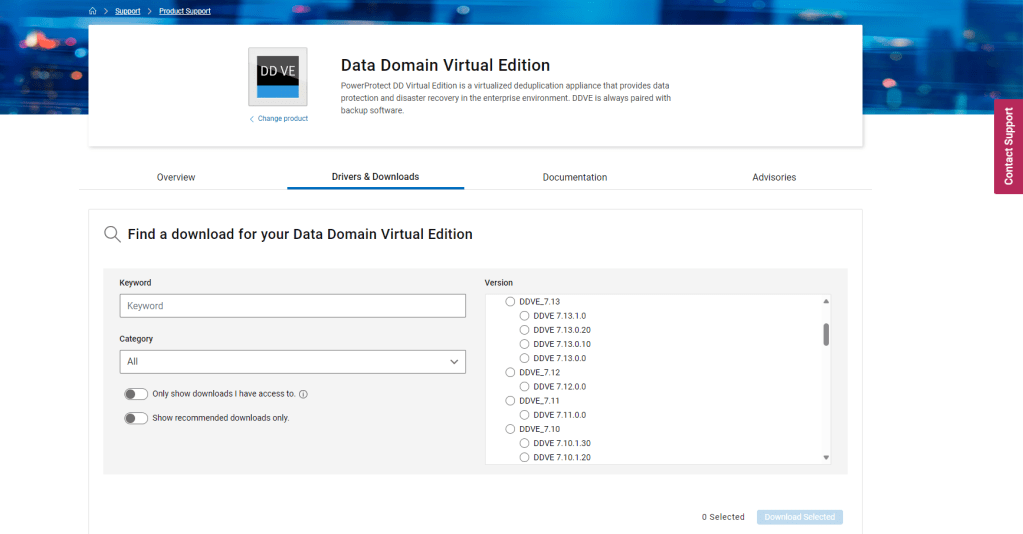Go to the Overview tab
Image resolution: width=1023 pixels, height=534 pixels.
coord(176,177)
